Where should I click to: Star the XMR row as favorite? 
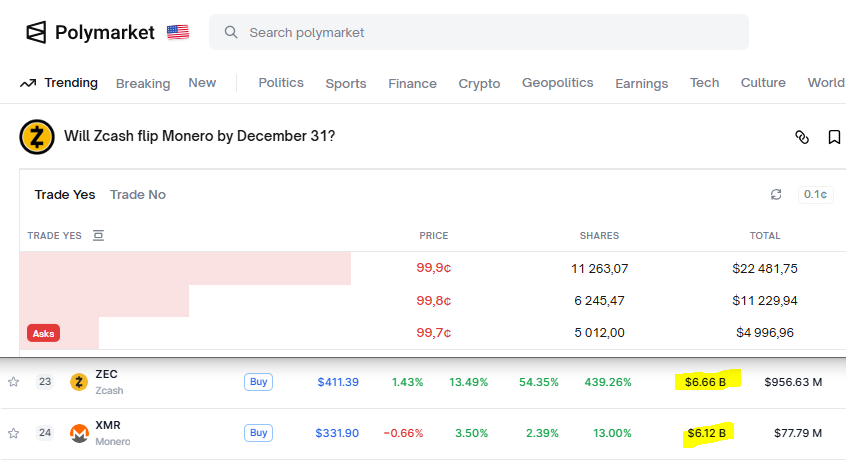[x=13, y=433]
